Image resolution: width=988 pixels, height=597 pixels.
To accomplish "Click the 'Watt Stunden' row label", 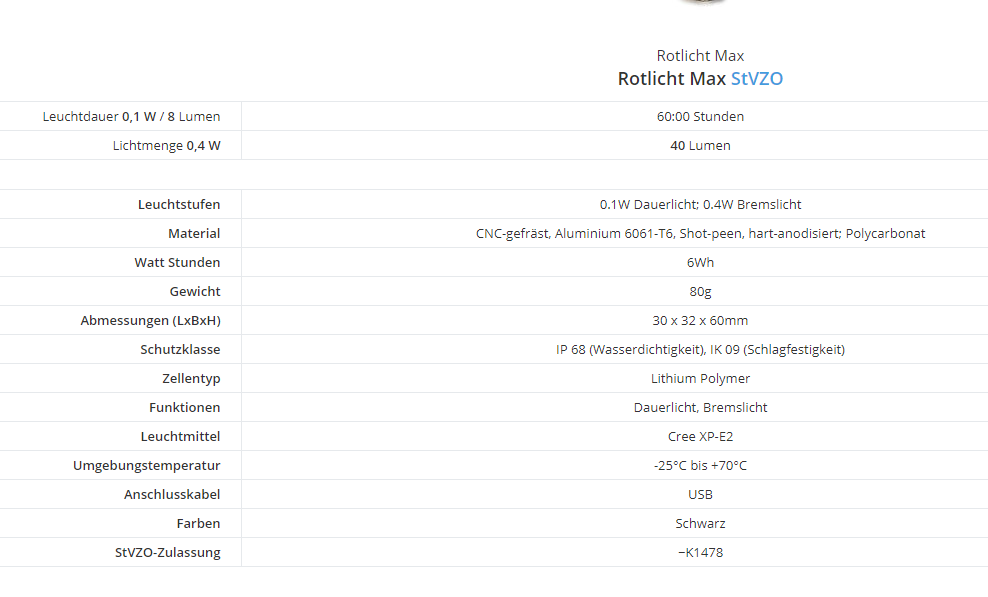I will point(177,263).
